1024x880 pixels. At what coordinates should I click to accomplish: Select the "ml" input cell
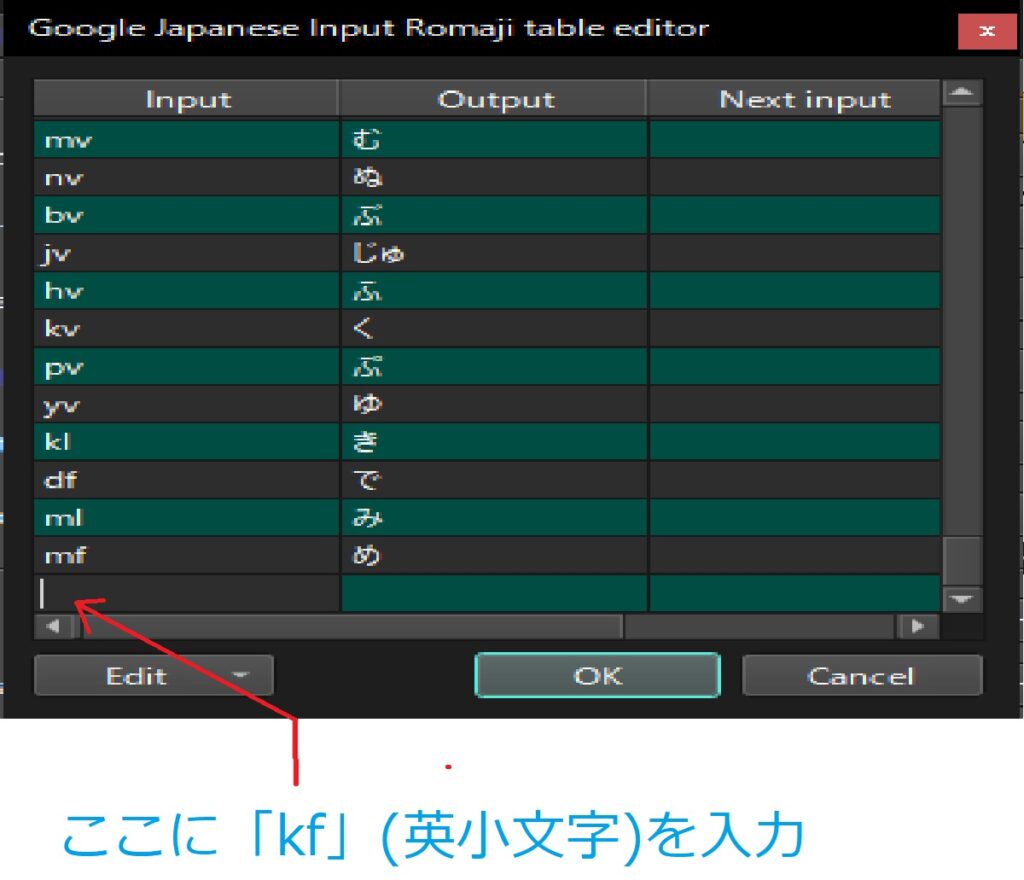(x=187, y=518)
